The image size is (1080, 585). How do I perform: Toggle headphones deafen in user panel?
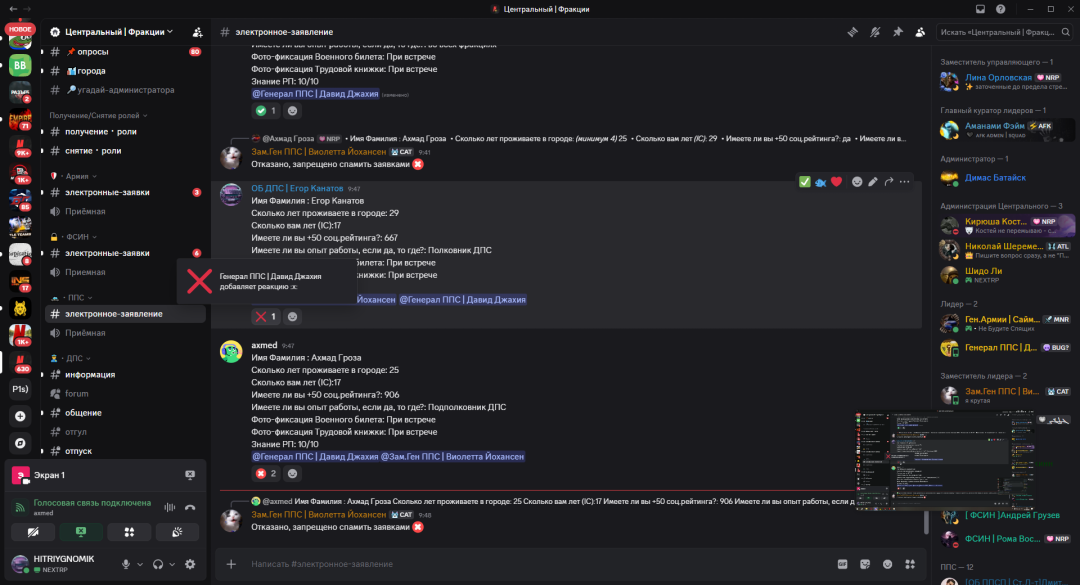point(158,564)
